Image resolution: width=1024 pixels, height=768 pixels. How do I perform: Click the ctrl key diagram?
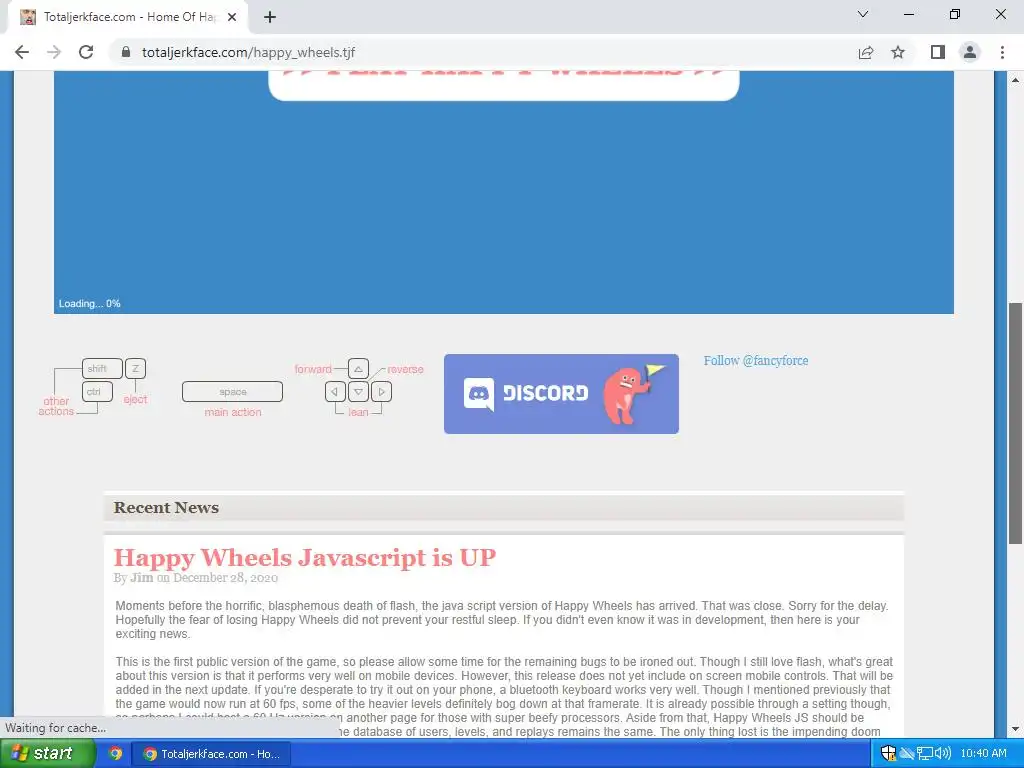tap(97, 392)
